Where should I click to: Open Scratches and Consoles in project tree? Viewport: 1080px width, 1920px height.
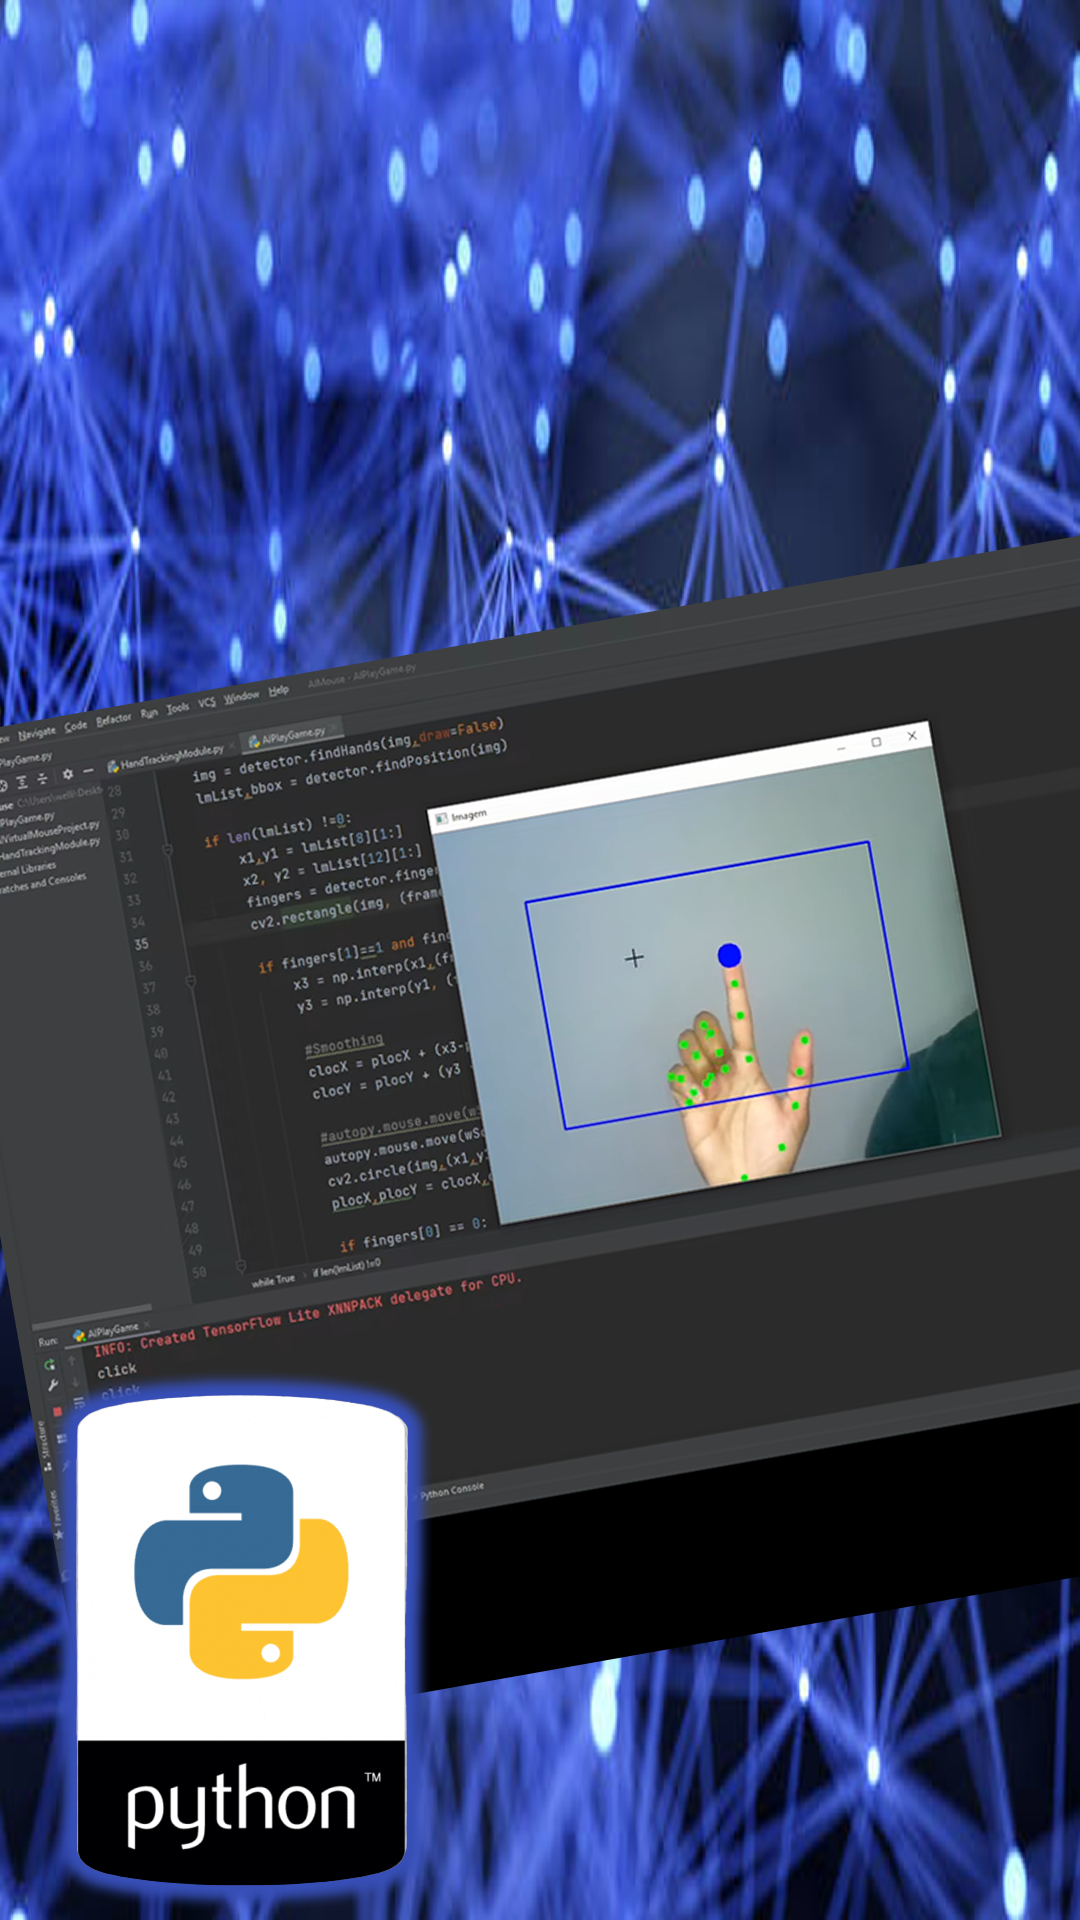[43, 883]
